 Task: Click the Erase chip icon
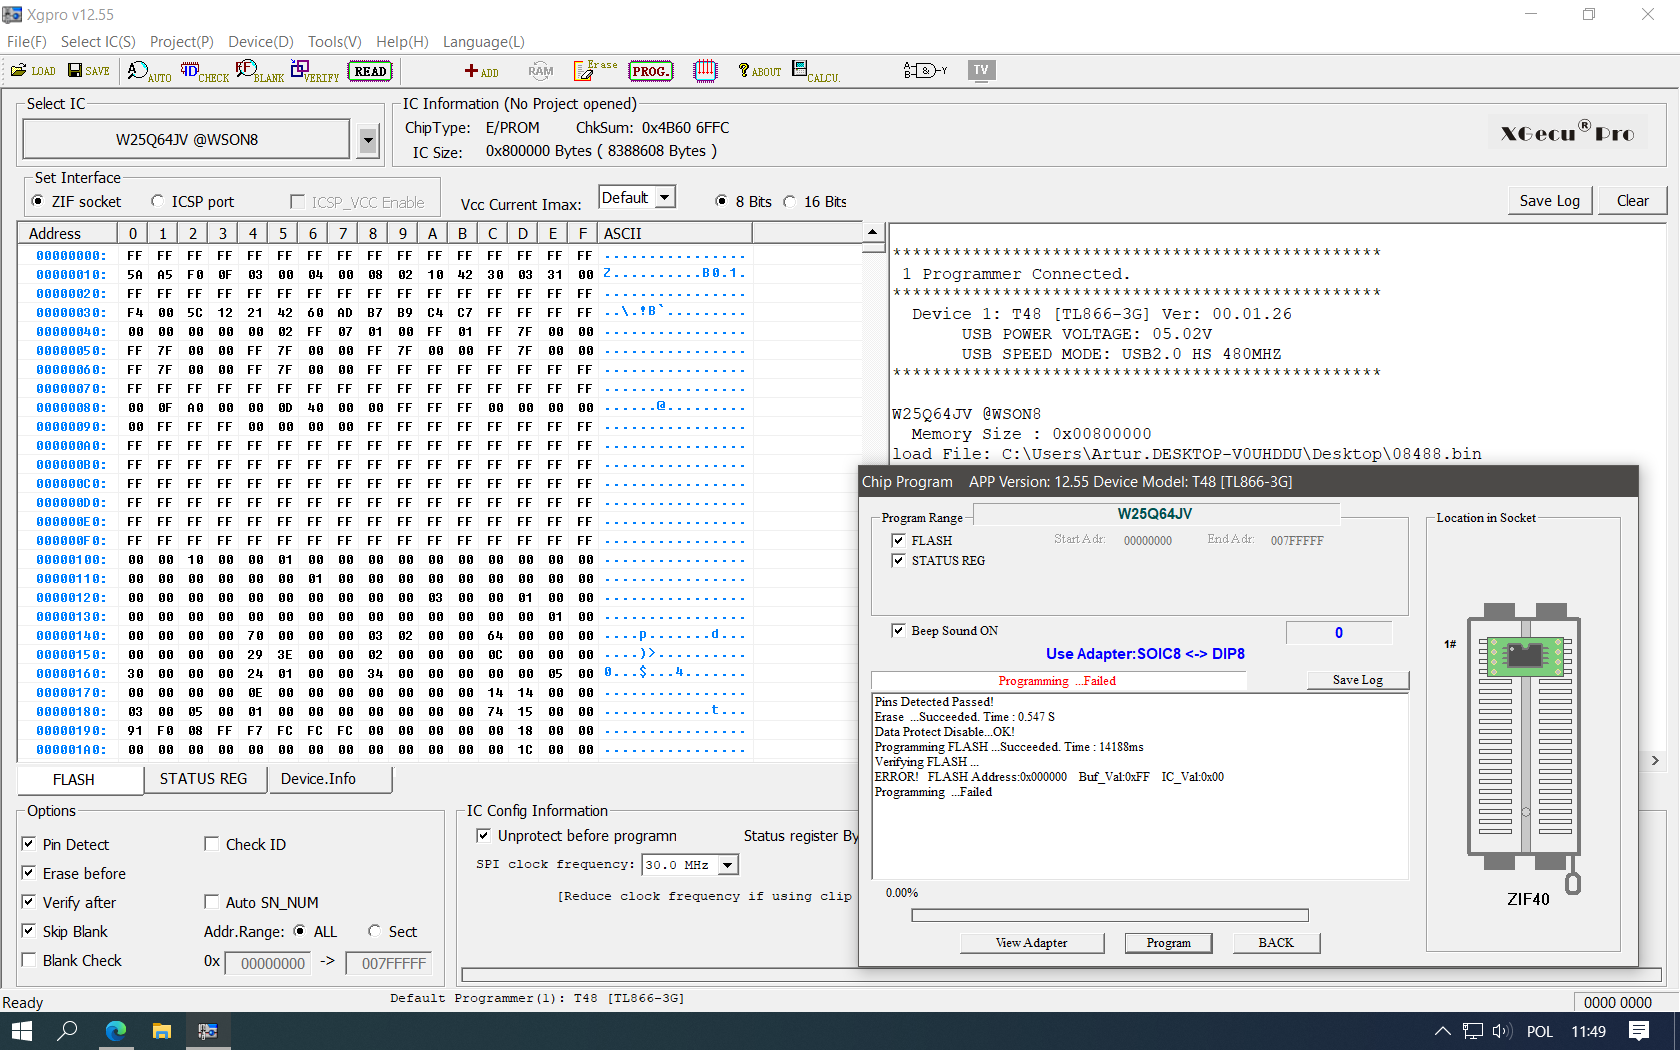pos(595,71)
